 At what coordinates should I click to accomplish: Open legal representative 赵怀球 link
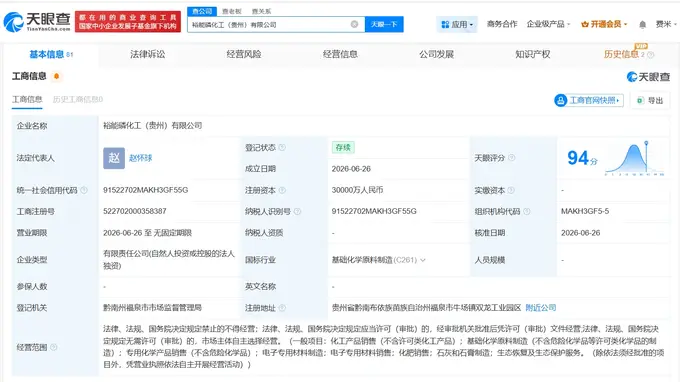pyautogui.click(x=141, y=158)
